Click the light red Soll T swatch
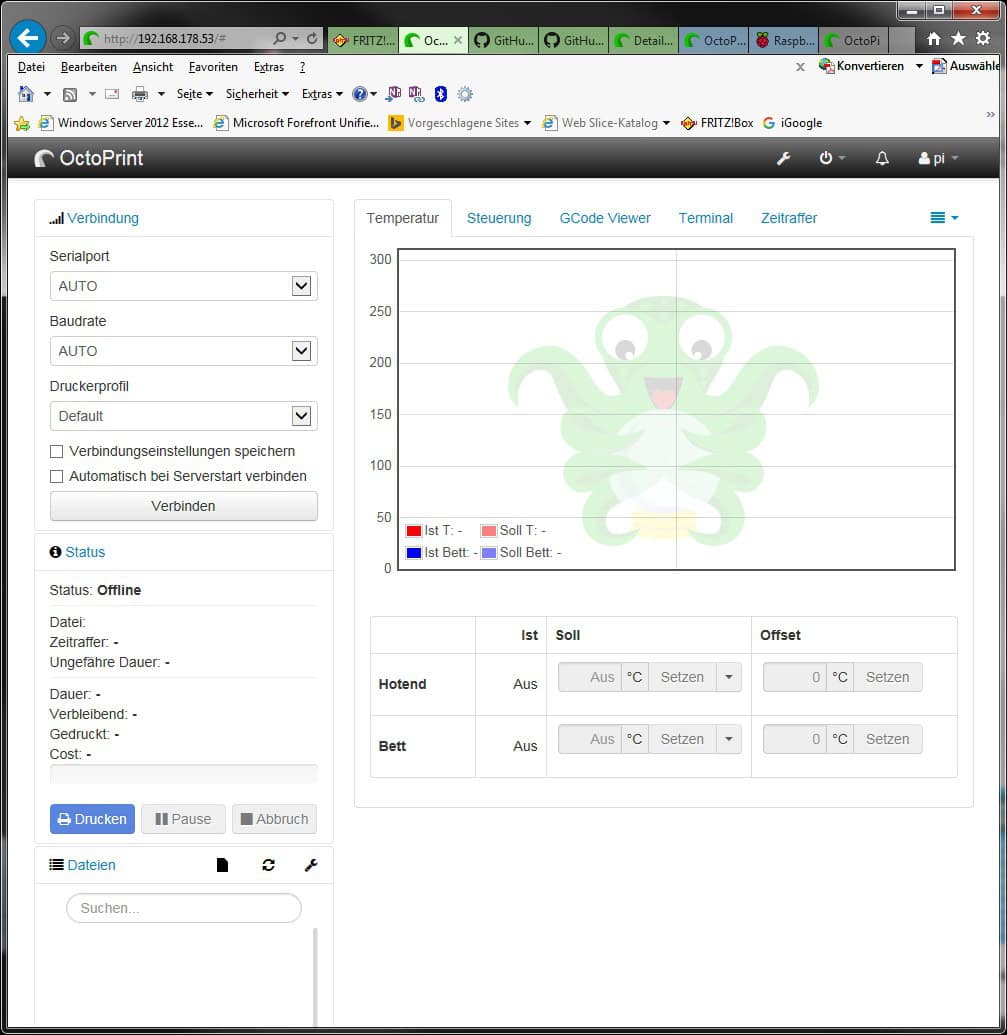The width and height of the screenshot is (1007, 1035). point(488,531)
